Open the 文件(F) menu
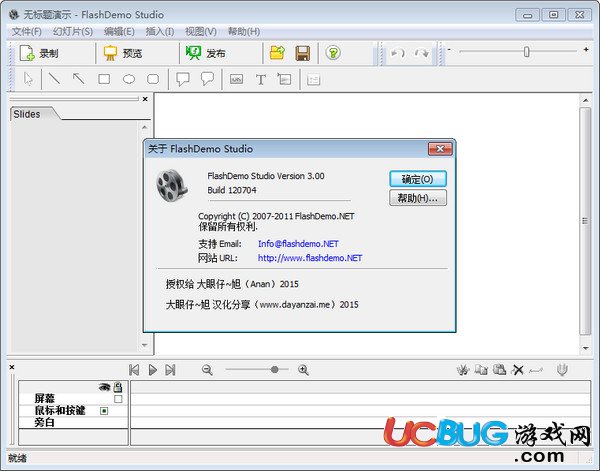The image size is (600, 471). [x=26, y=31]
